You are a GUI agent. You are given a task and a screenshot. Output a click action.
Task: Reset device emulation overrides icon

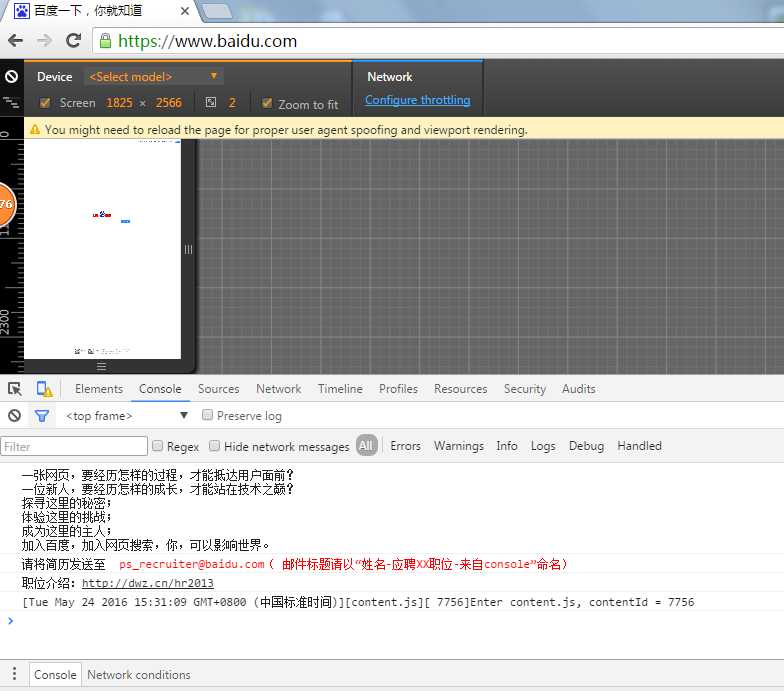12,76
